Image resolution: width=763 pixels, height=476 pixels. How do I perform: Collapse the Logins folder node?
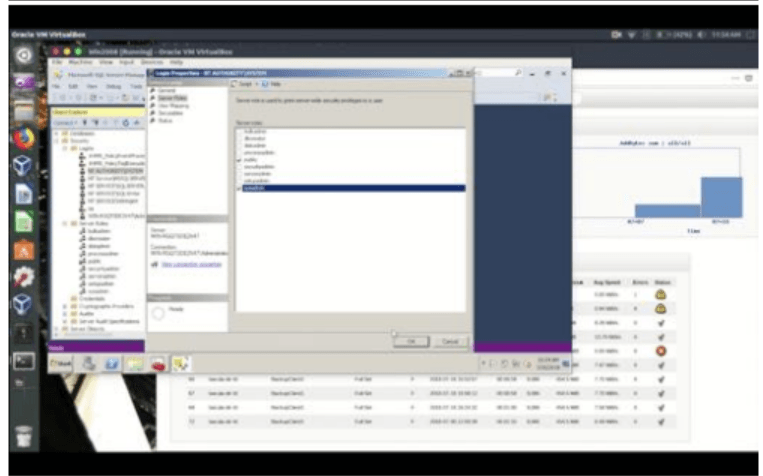(65, 148)
